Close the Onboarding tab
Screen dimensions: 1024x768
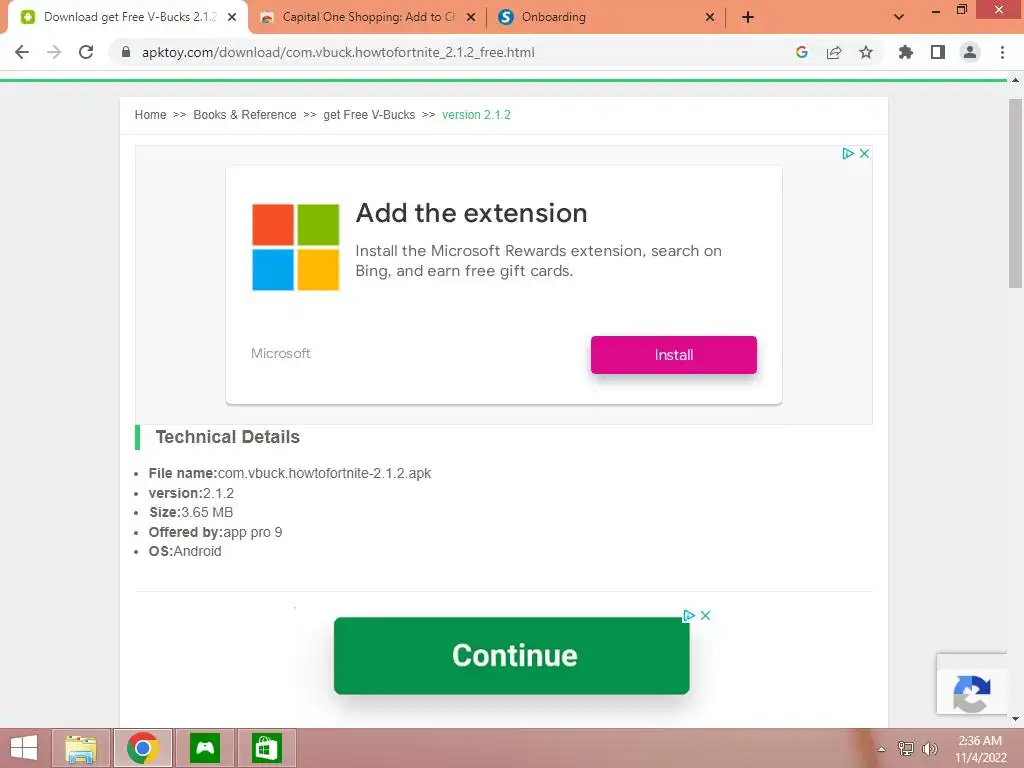click(710, 17)
